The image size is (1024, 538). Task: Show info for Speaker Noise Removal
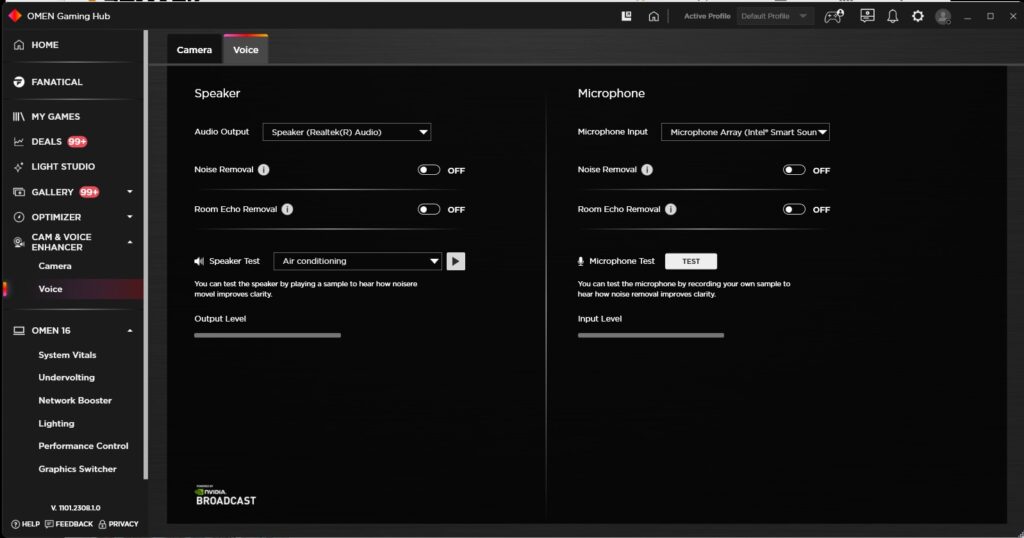pyautogui.click(x=263, y=170)
